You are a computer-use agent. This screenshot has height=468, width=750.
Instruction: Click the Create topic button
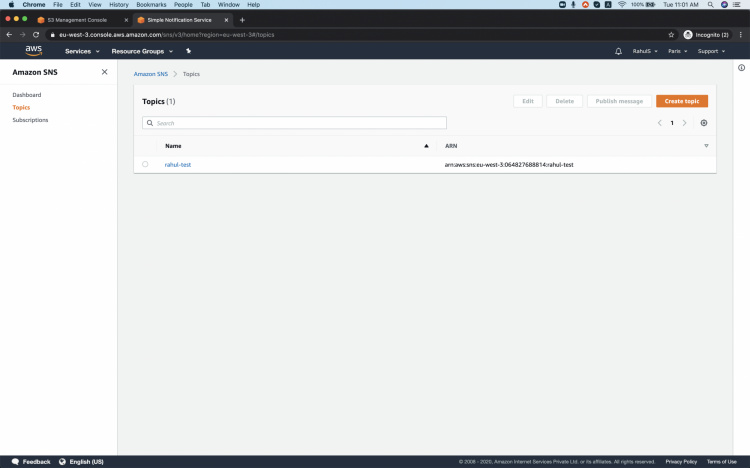coord(682,101)
